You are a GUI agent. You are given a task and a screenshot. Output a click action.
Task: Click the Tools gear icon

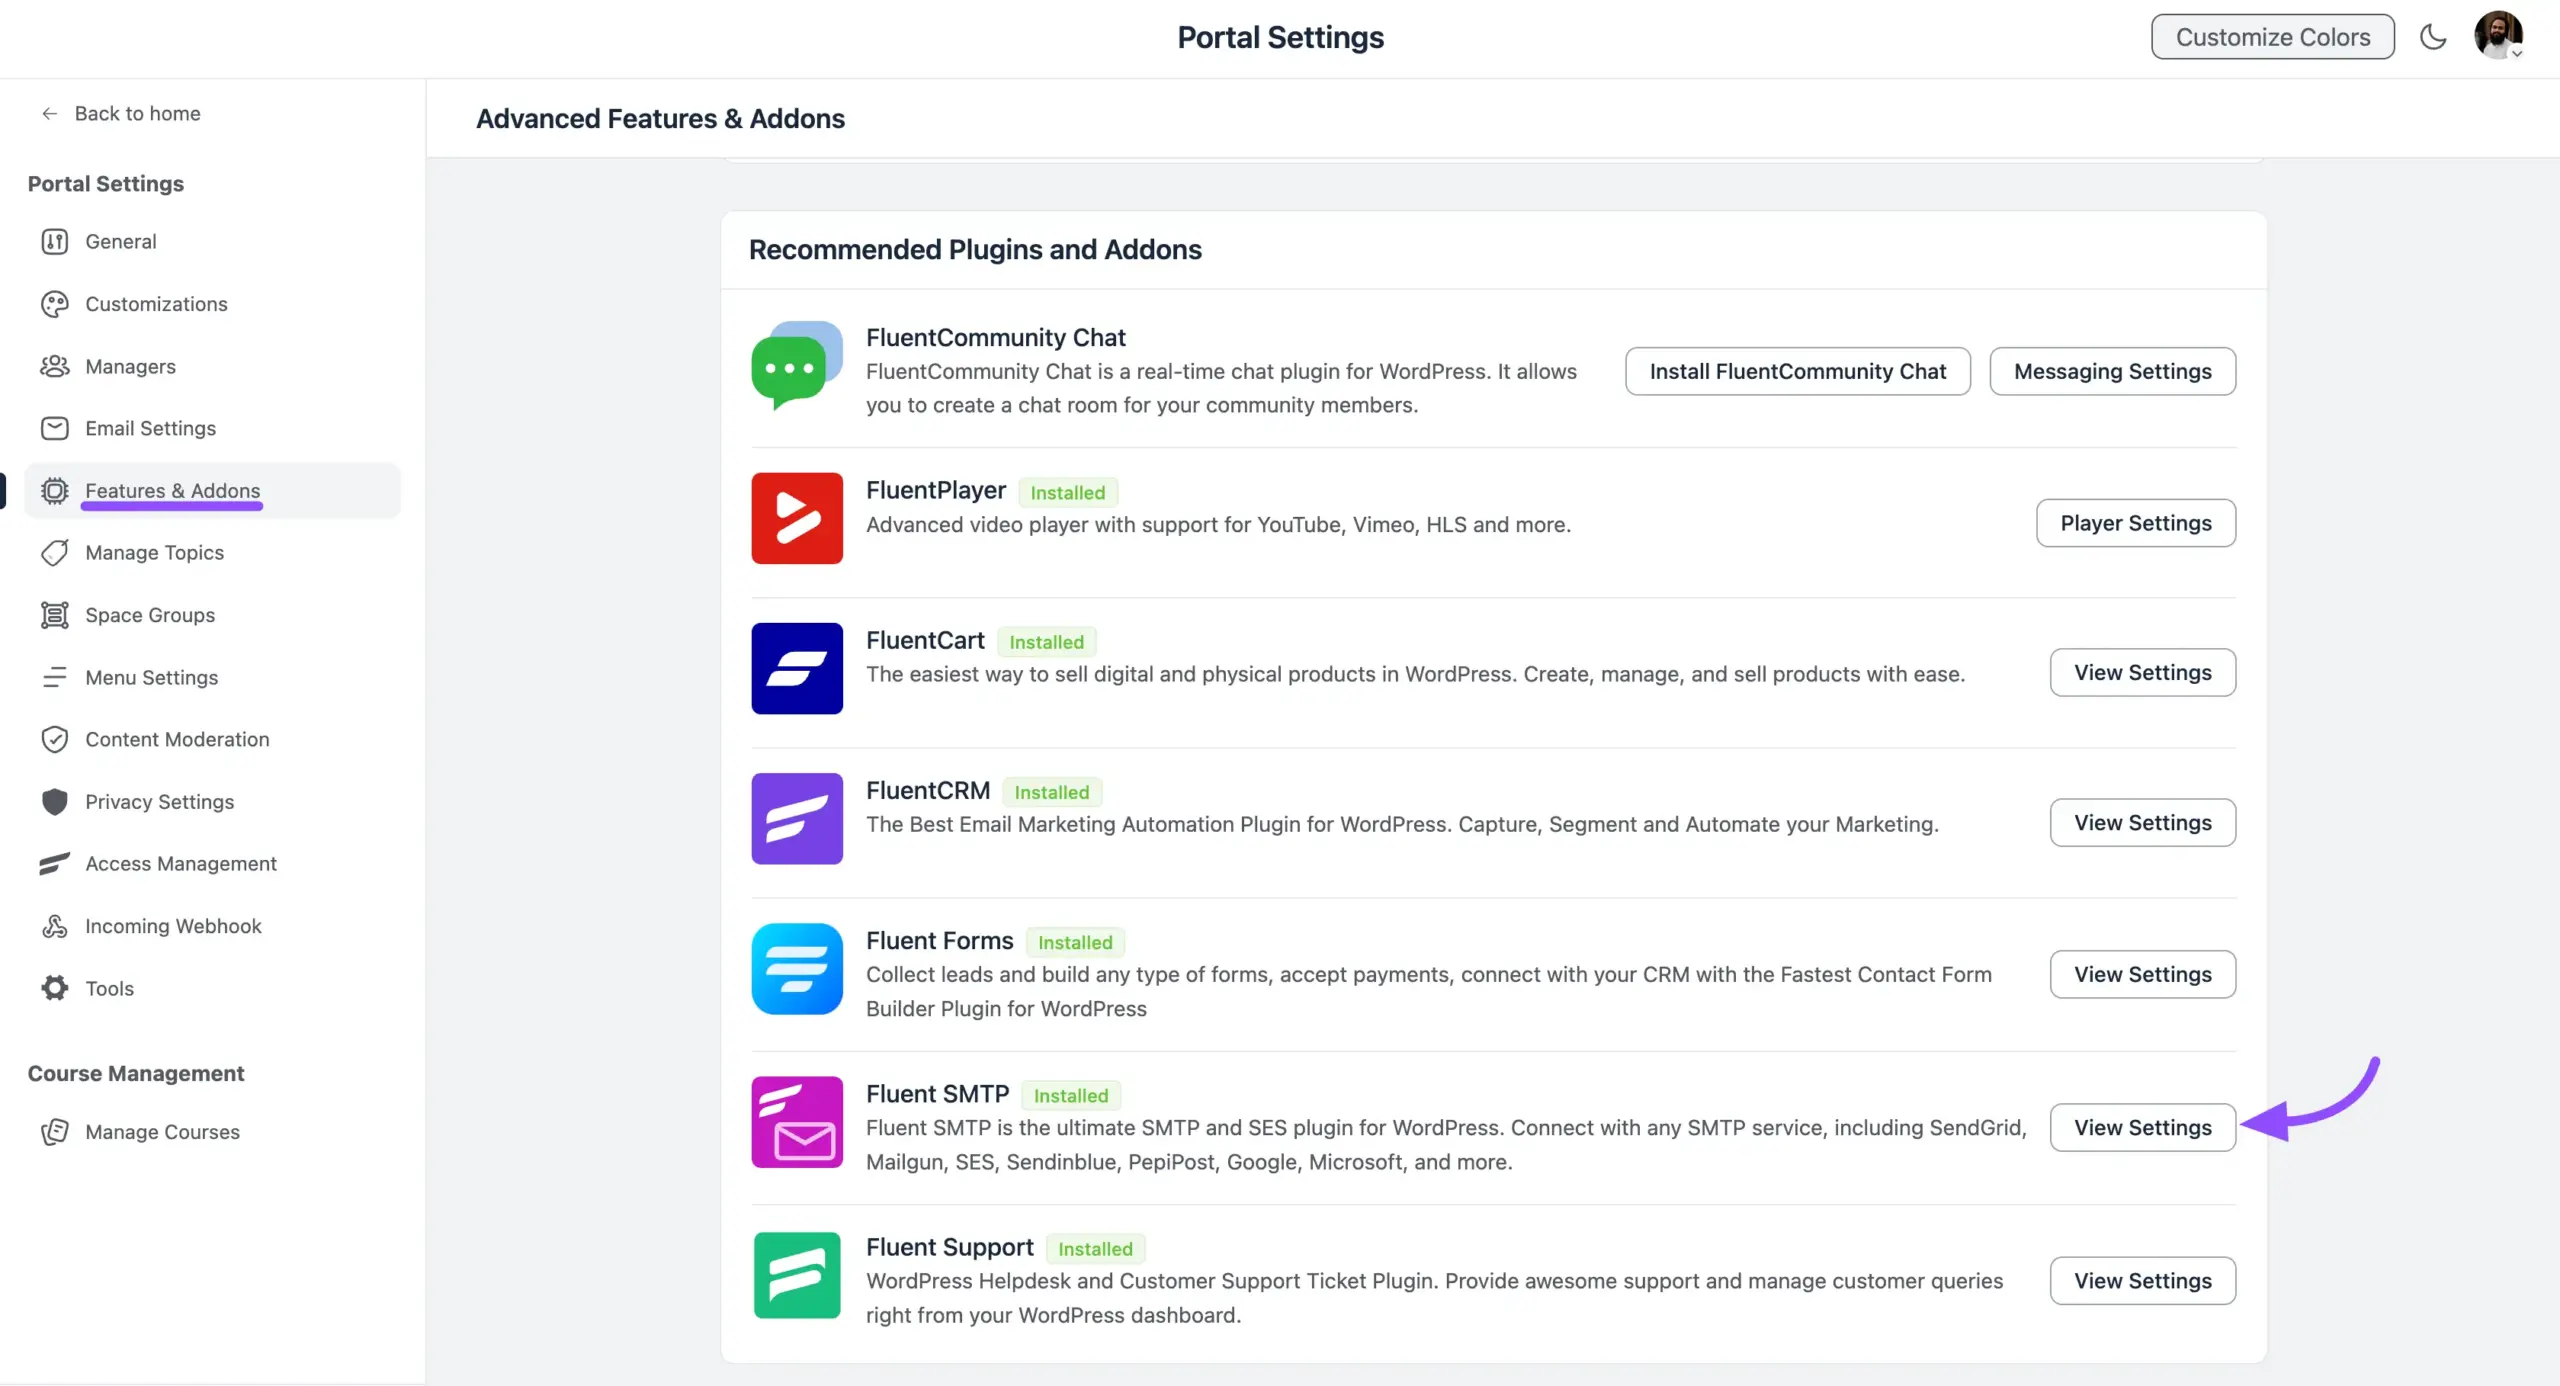pyautogui.click(x=55, y=988)
